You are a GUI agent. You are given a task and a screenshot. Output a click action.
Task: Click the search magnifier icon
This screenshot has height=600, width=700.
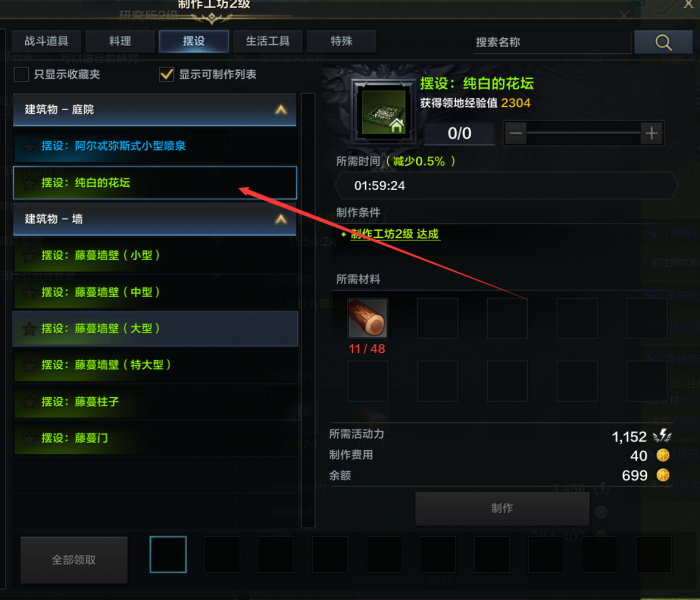663,42
